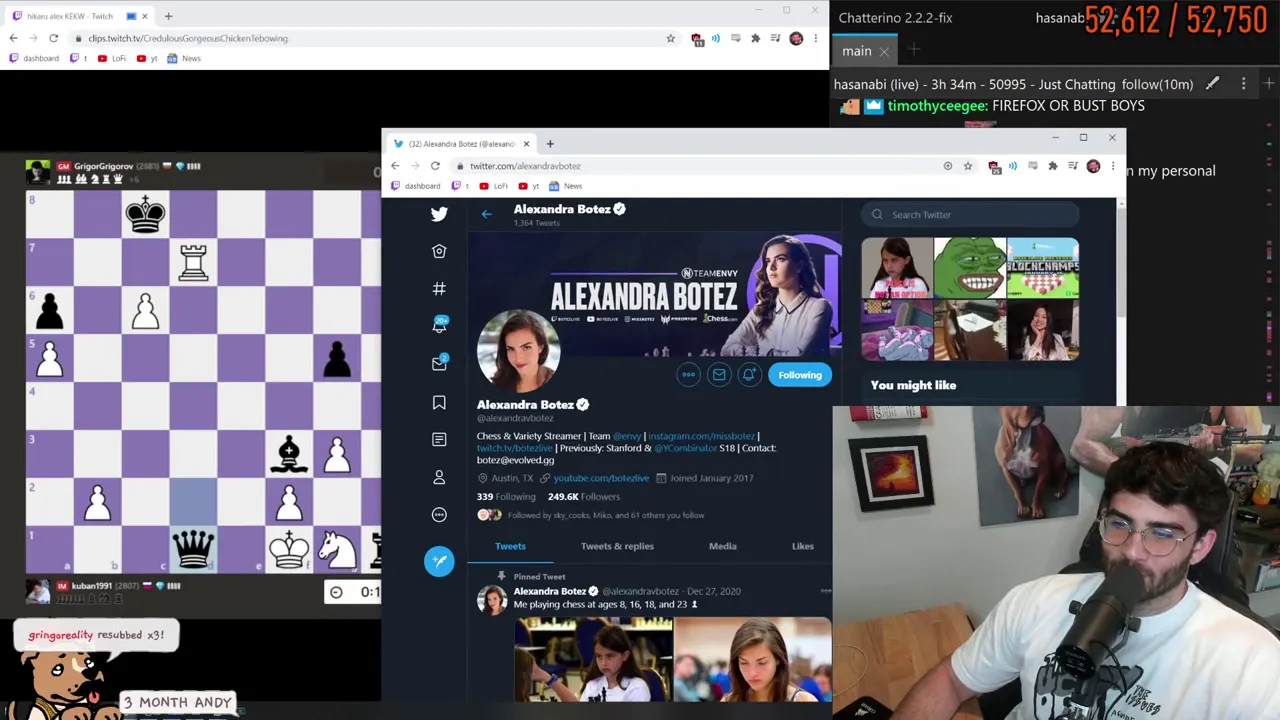Go back in the Twitter browser window
The height and width of the screenshot is (720, 1280).
click(395, 166)
